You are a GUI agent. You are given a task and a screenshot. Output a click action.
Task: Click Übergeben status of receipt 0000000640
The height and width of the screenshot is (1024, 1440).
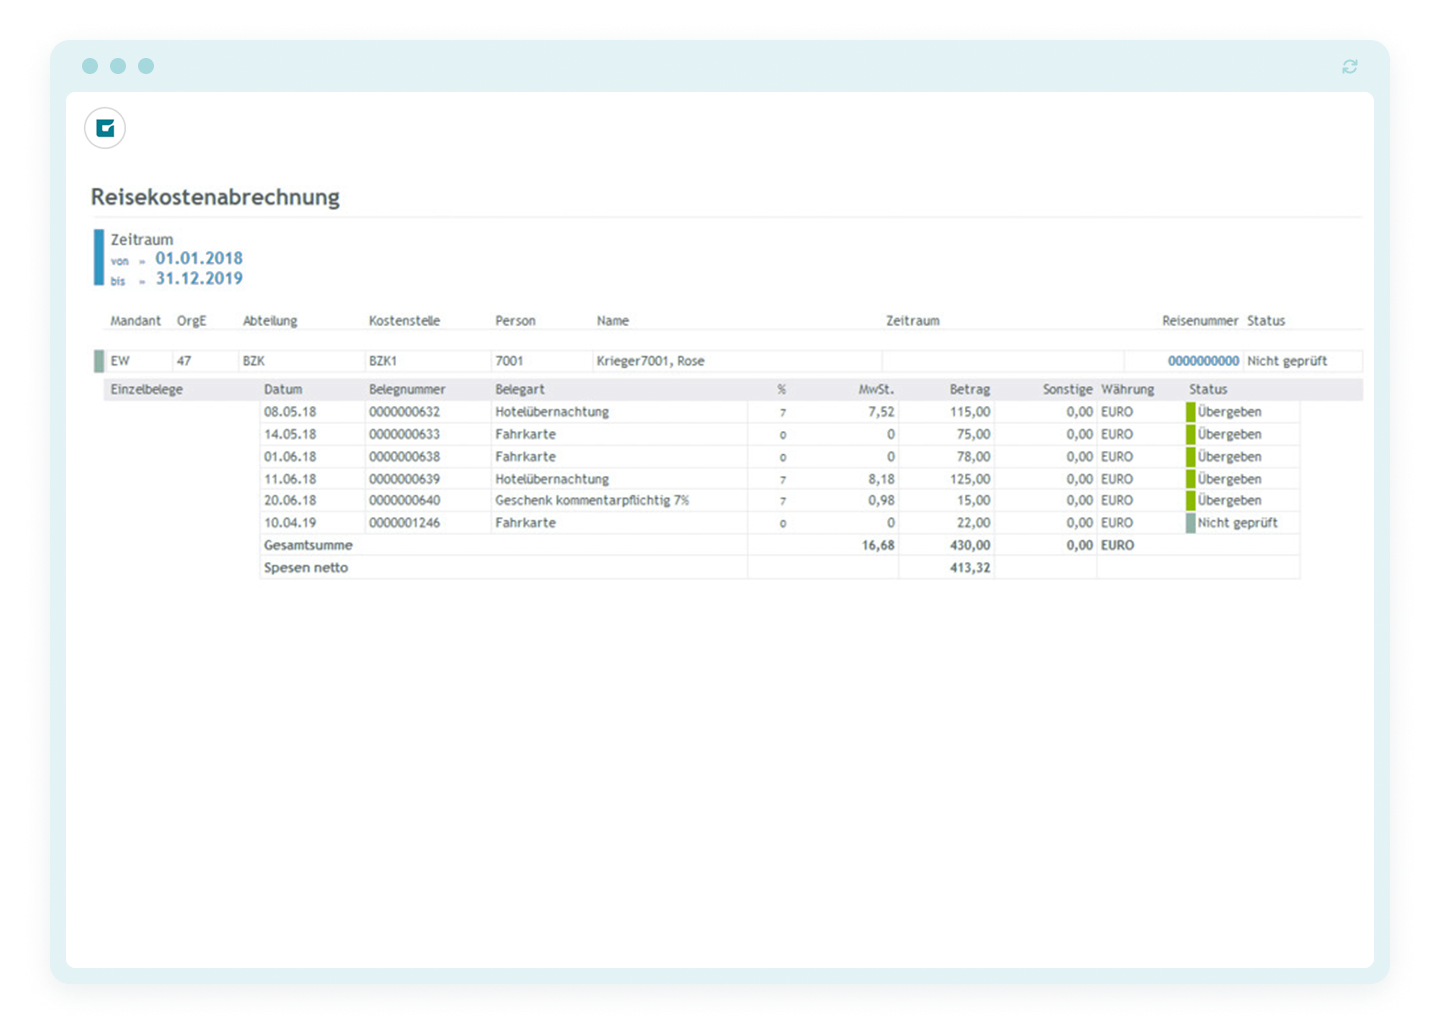[x=1229, y=500]
